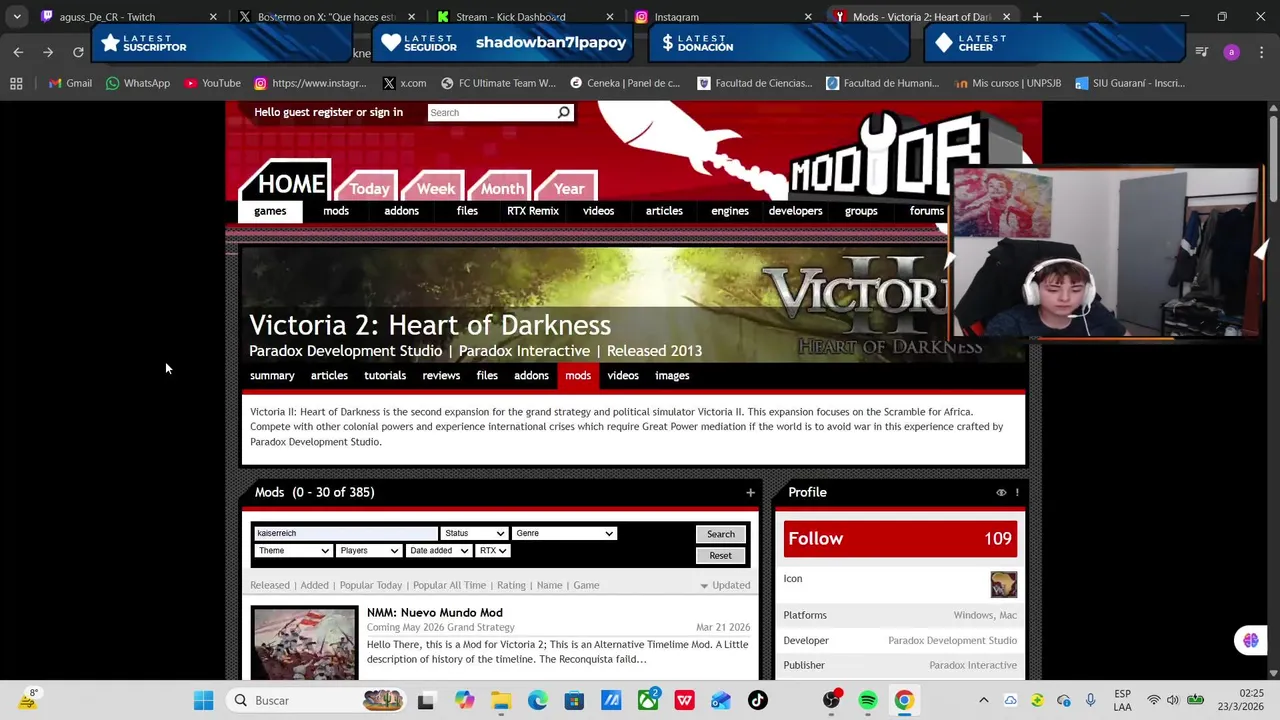Click the plus icon in Mods panel header
Viewport: 1280px width, 720px height.
coord(750,492)
